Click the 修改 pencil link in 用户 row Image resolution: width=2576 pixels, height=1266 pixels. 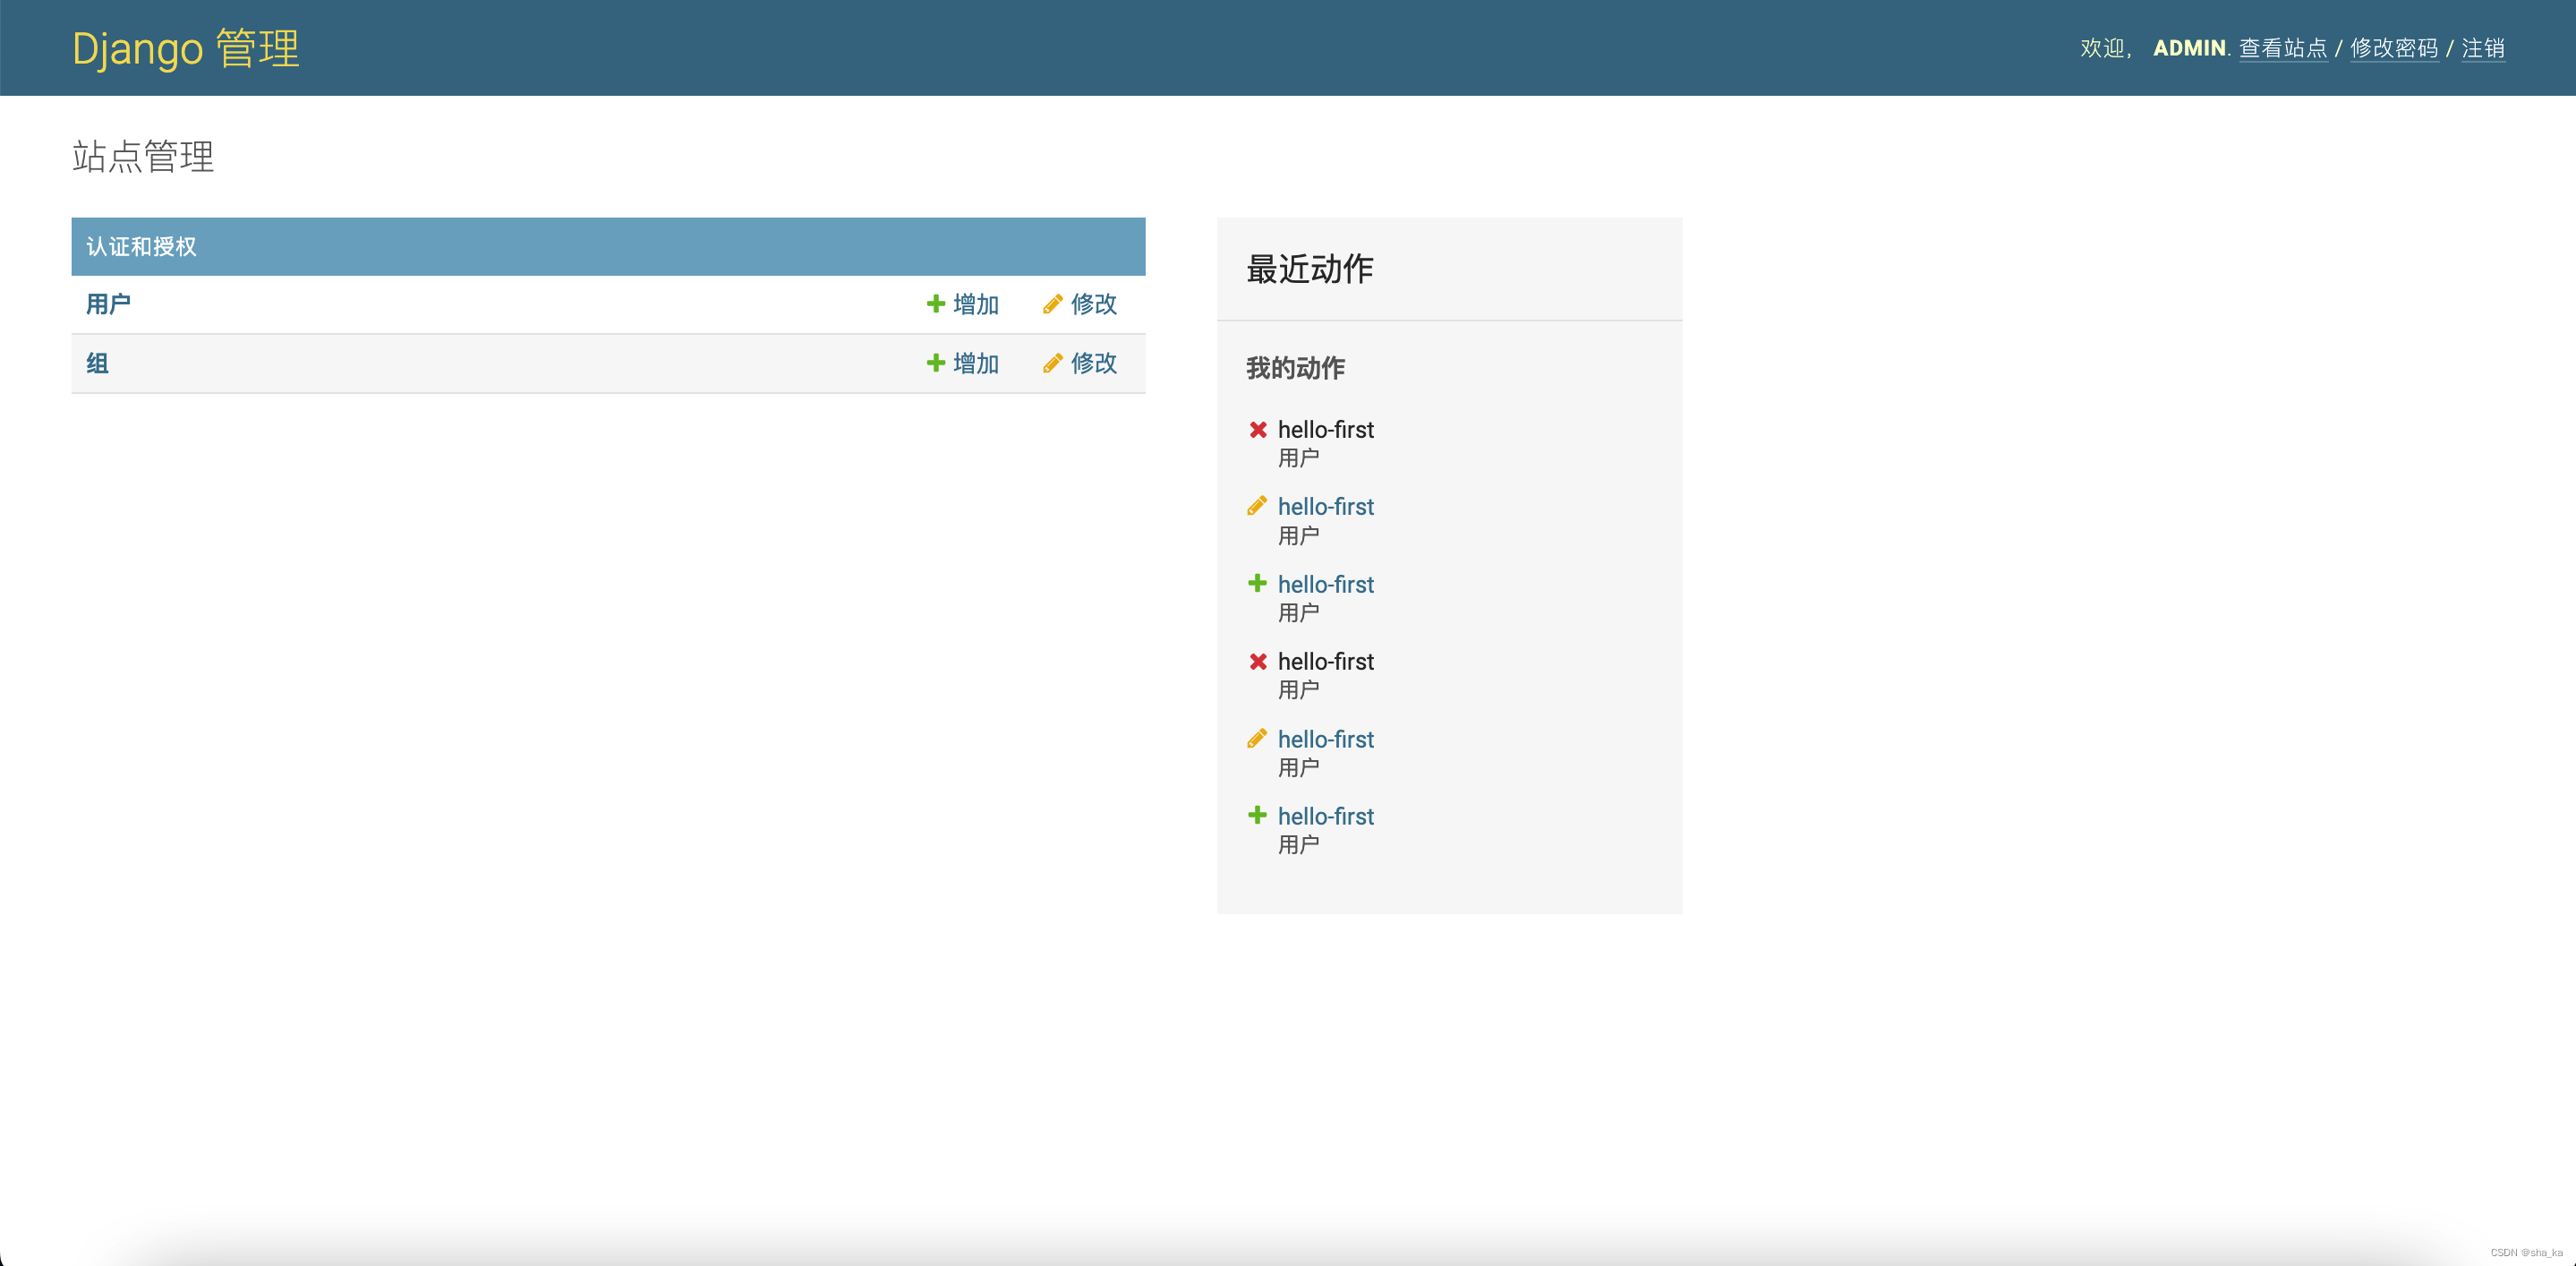(1080, 304)
